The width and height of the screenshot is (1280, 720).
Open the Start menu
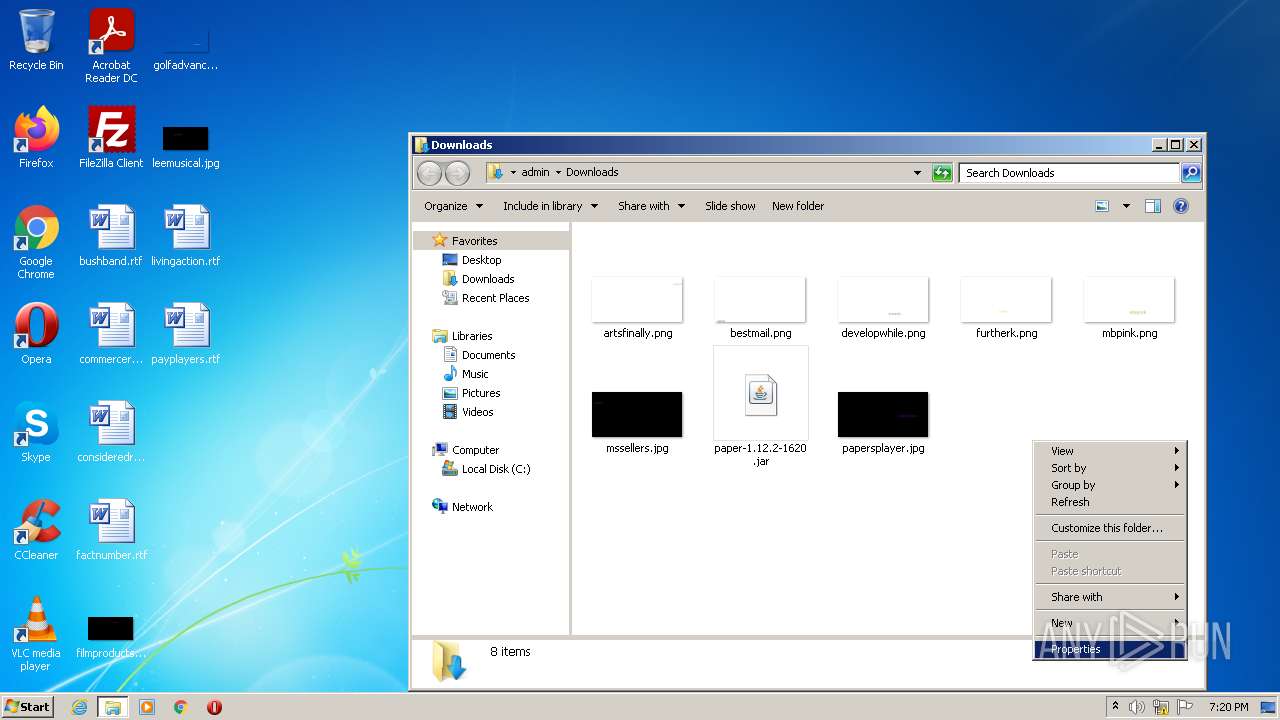click(x=28, y=707)
